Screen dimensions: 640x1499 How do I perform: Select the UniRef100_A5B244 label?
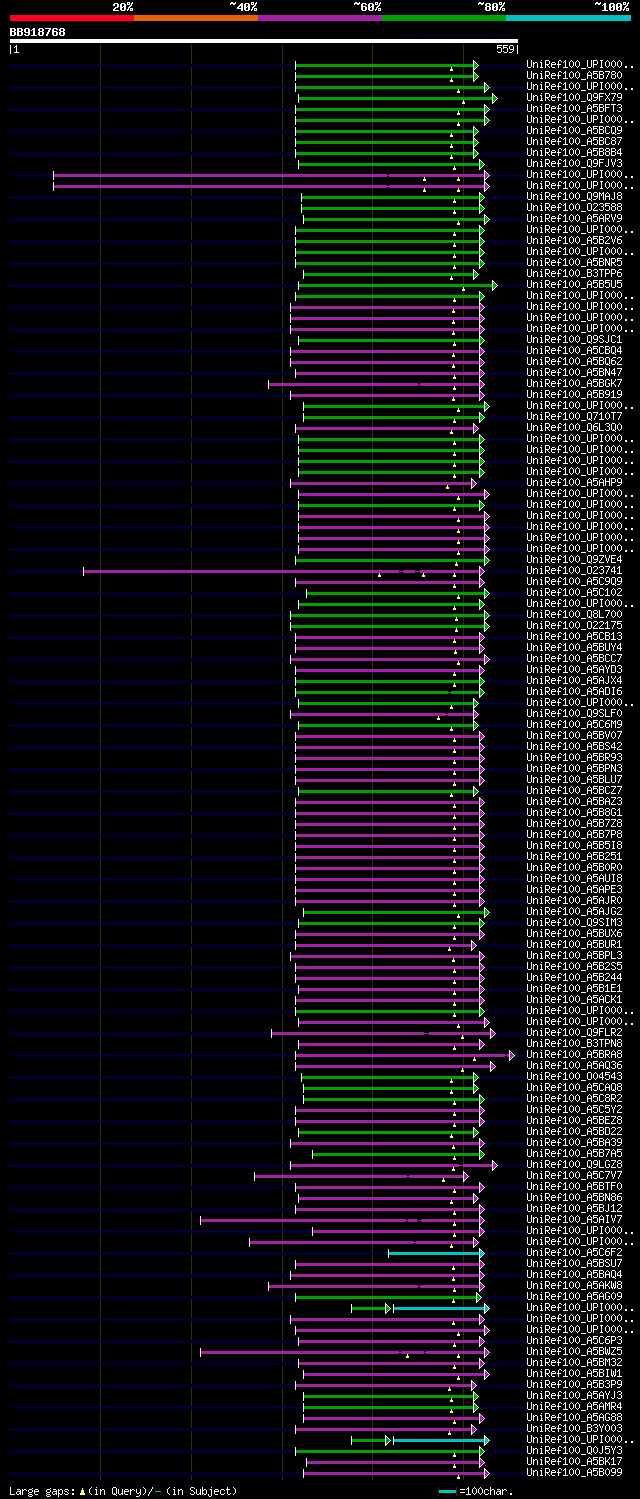click(574, 977)
